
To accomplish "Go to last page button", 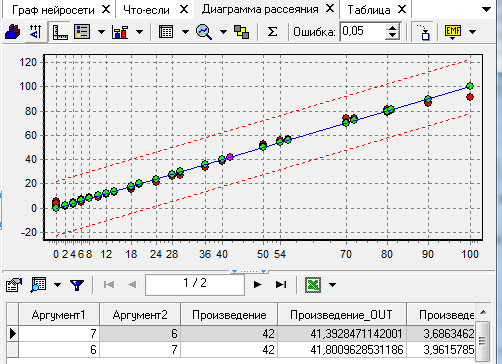I will click(x=281, y=285).
